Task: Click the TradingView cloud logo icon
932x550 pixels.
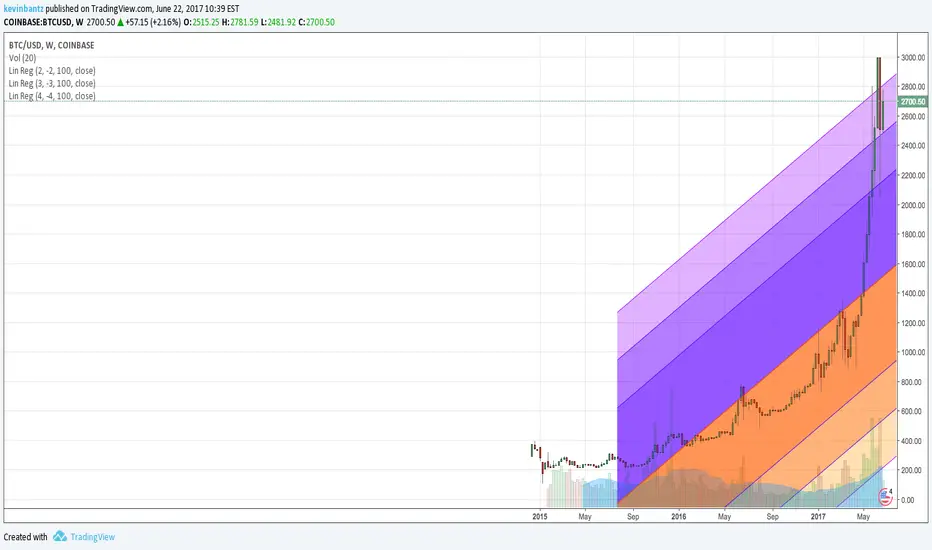Action: tap(59, 536)
